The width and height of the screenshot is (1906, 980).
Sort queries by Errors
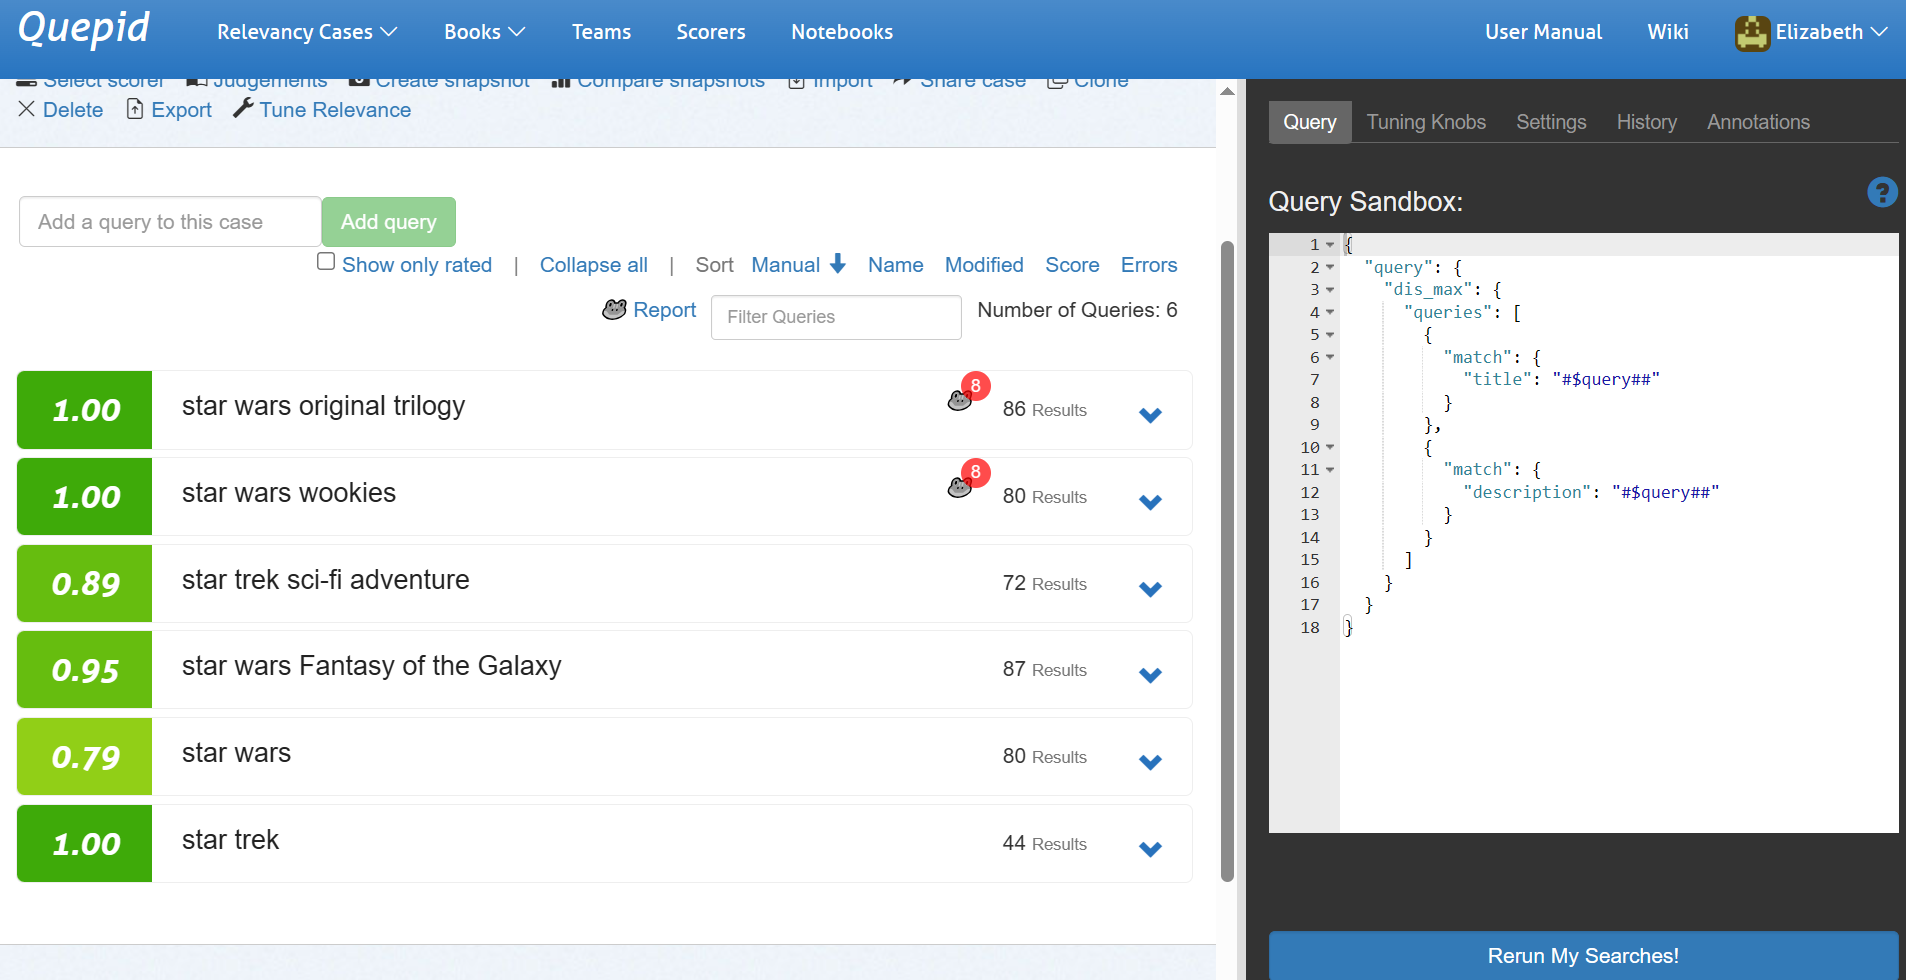1149,265
